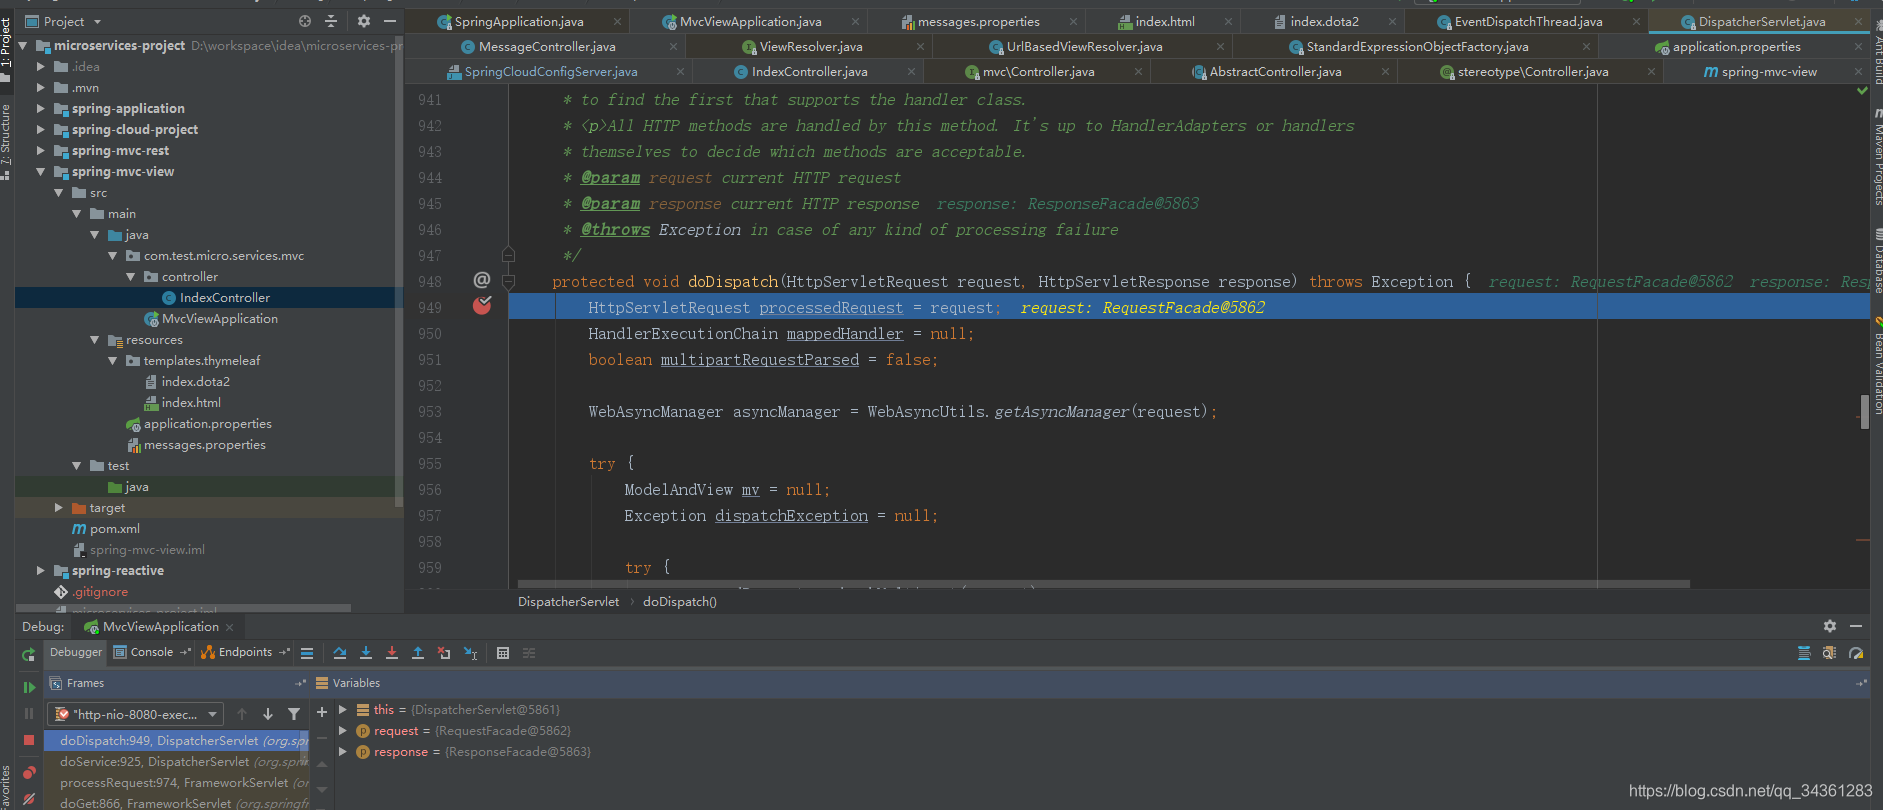This screenshot has height=810, width=1883.
Task: Step out of current method
Action: click(418, 653)
